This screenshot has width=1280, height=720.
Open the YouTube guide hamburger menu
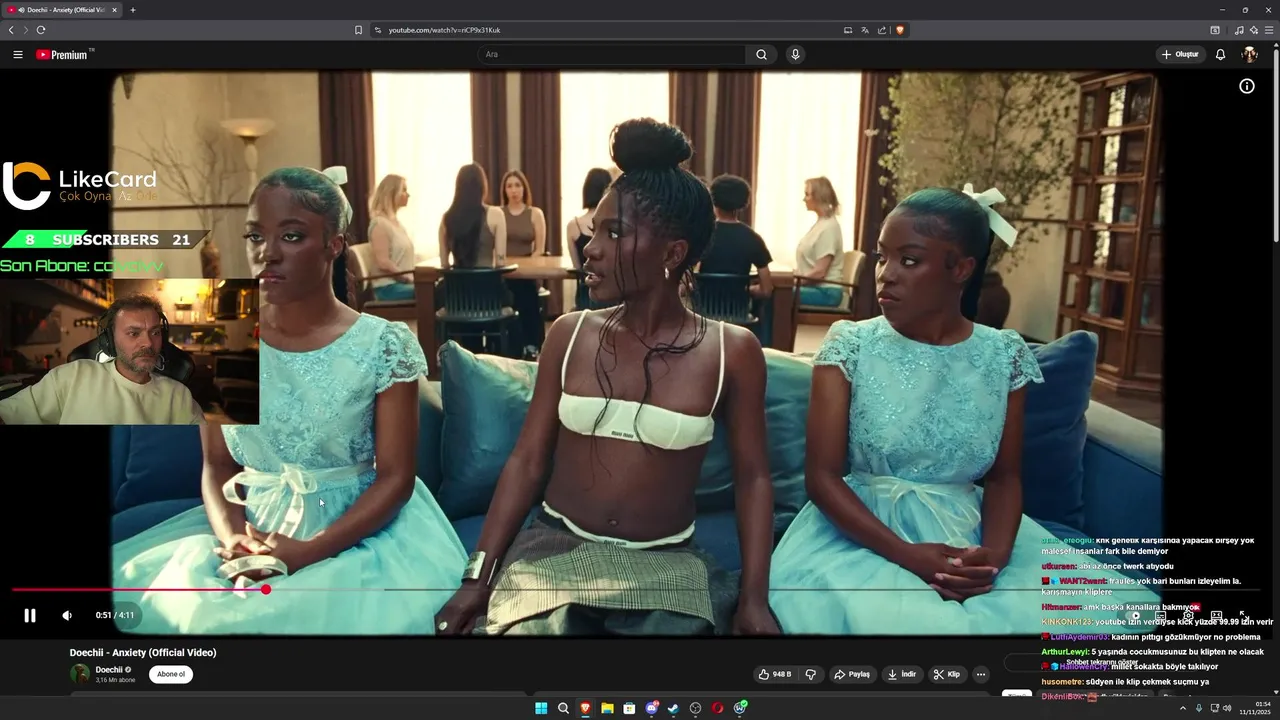pos(18,54)
